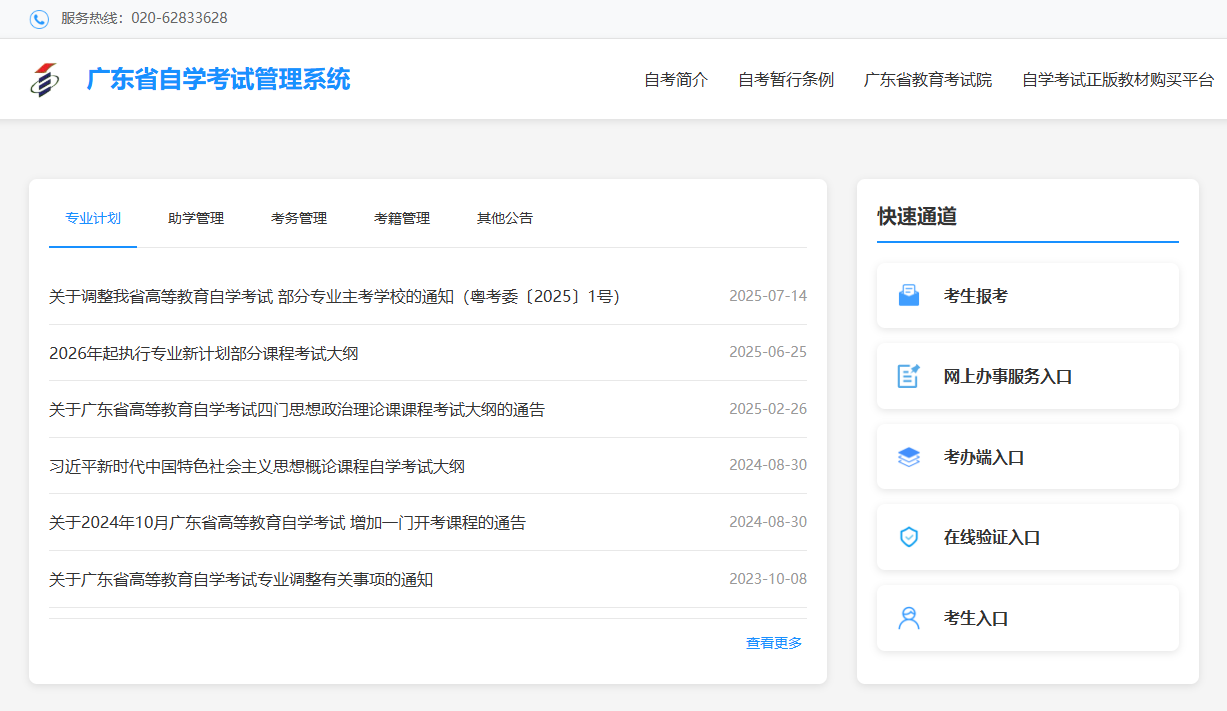Click the system logo icon in header
The height and width of the screenshot is (711, 1227).
[x=44, y=80]
